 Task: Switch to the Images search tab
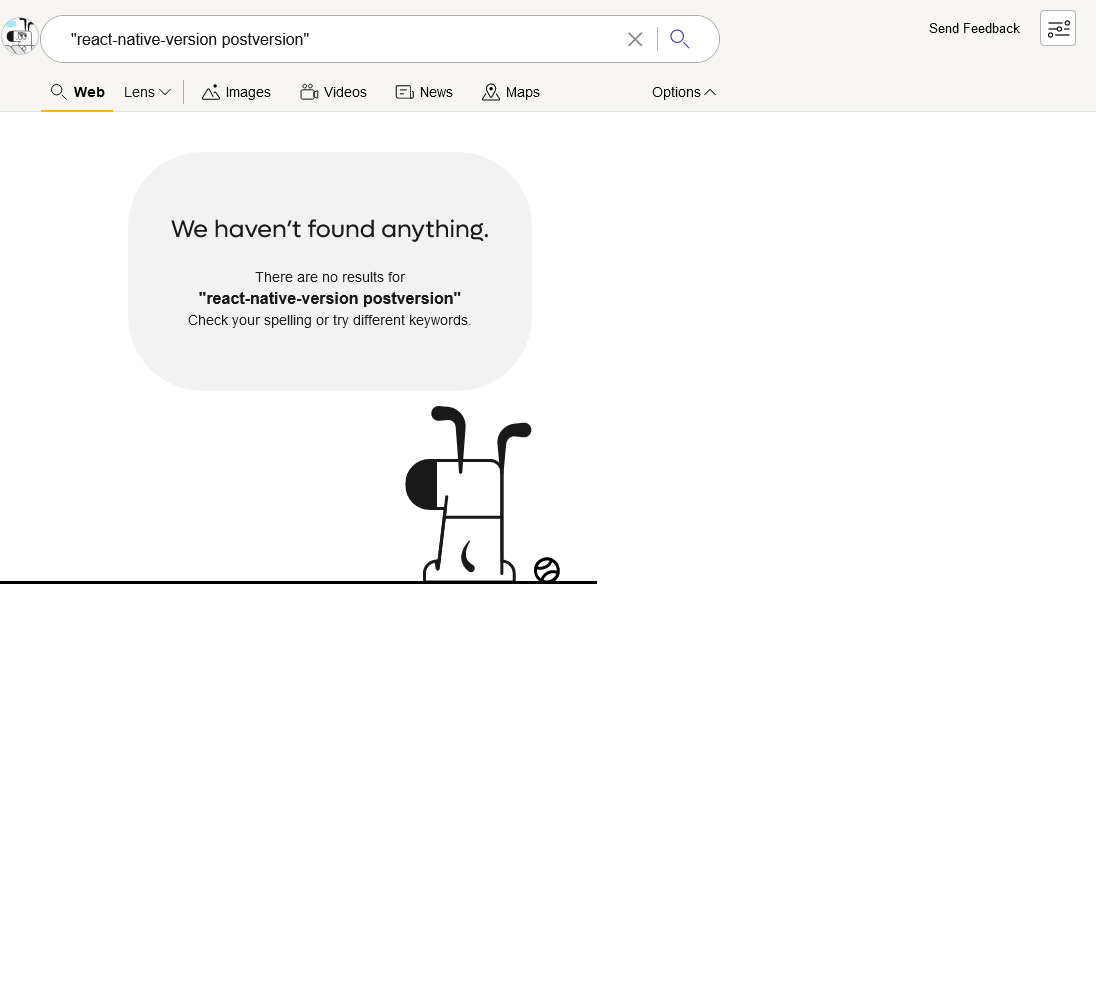click(236, 92)
